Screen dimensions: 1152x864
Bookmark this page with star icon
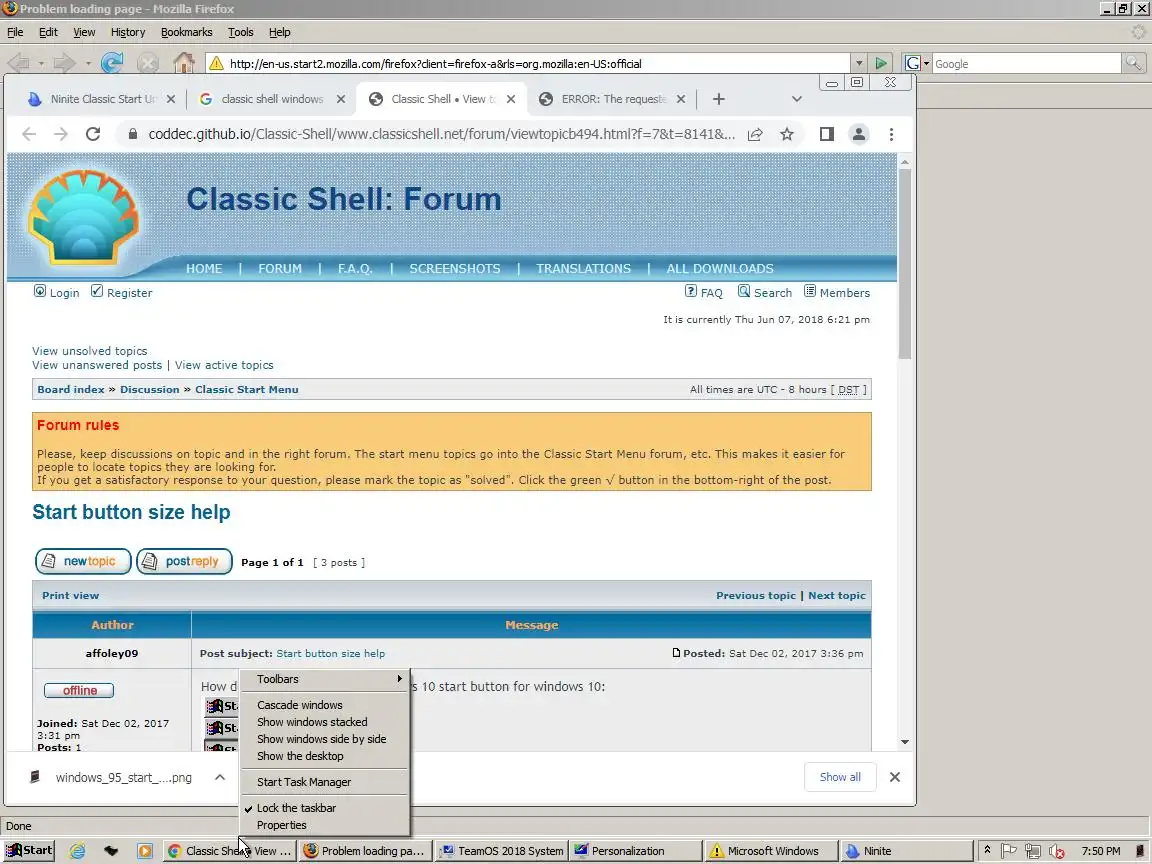(787, 134)
